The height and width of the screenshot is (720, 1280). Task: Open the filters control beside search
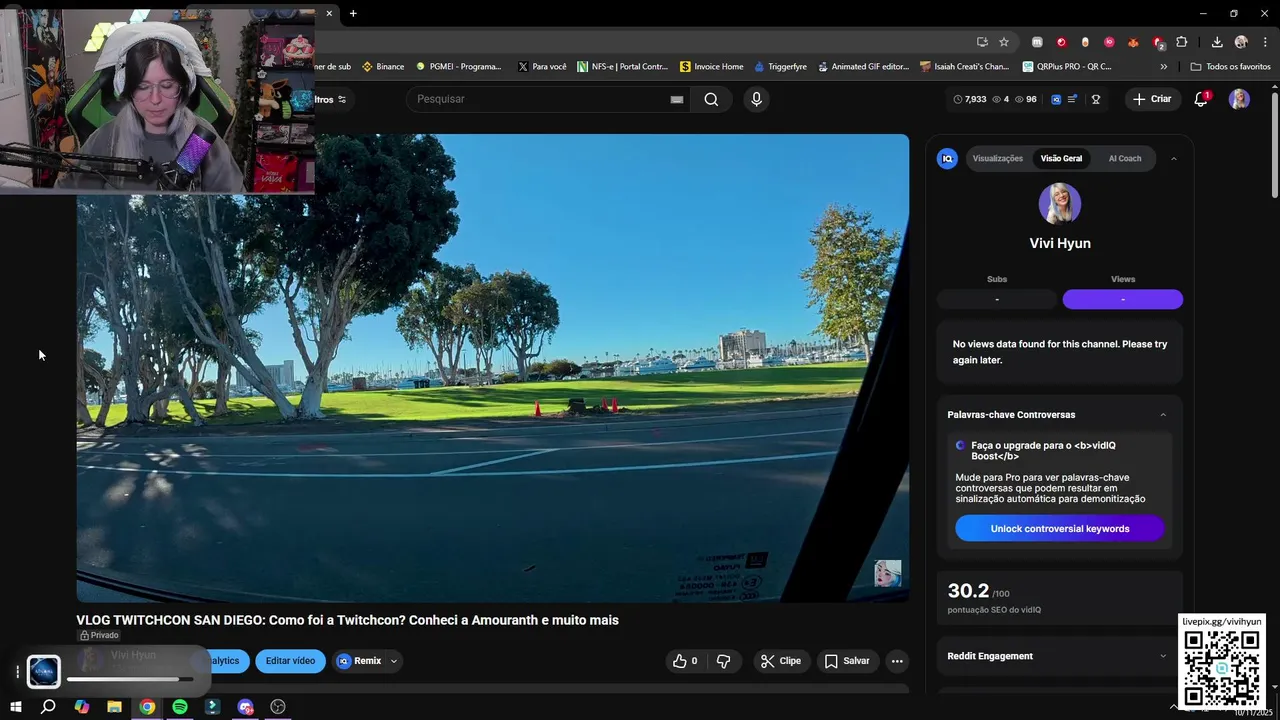pos(331,99)
